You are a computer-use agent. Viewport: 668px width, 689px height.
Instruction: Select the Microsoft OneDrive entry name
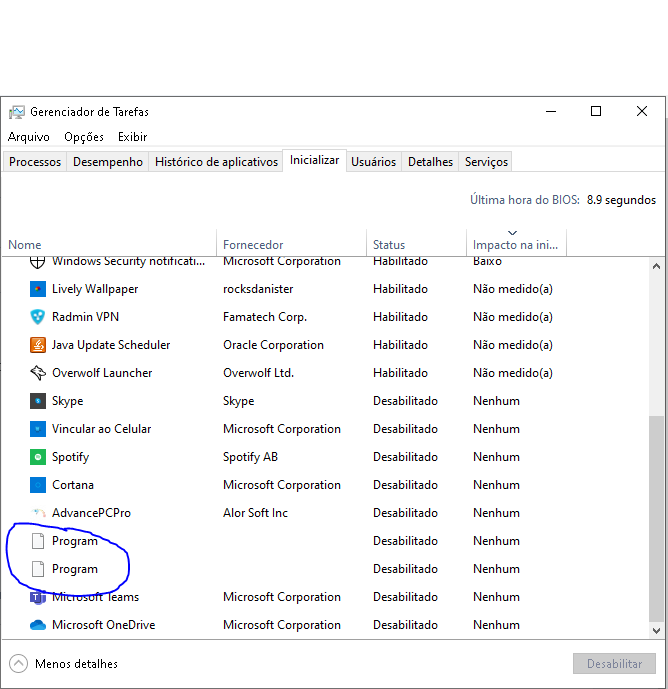point(104,625)
